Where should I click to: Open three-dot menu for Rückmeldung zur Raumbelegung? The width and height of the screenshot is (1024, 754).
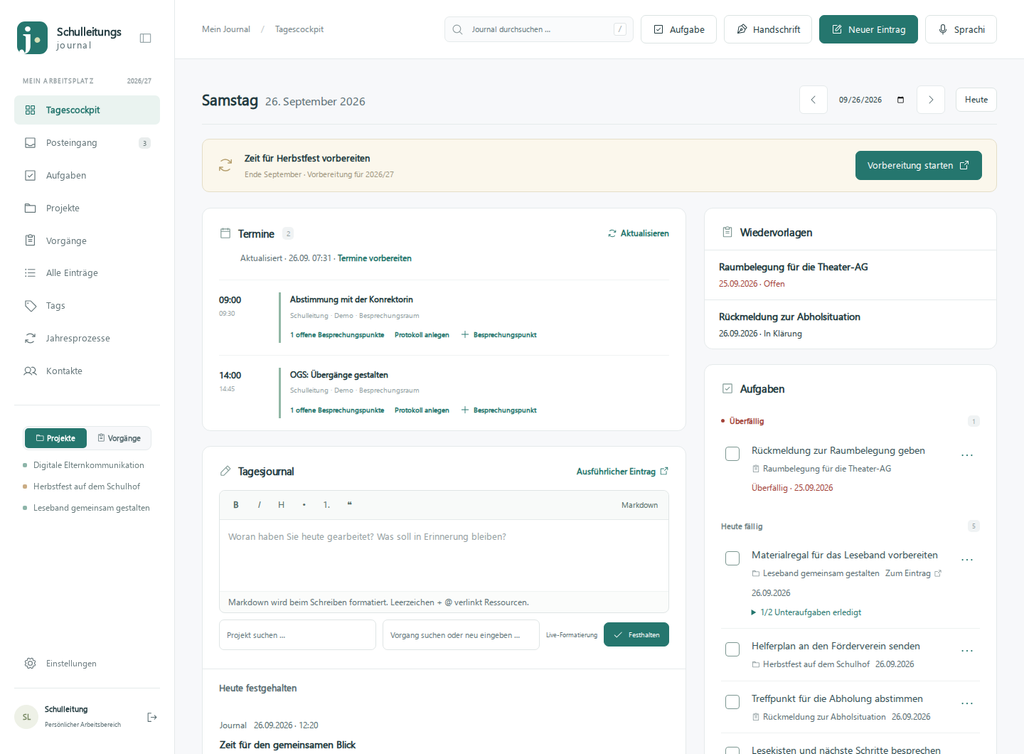coord(967,455)
